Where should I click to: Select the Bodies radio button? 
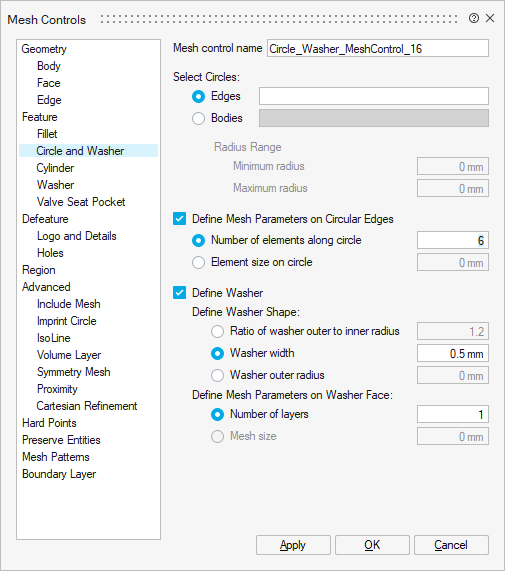coord(198,118)
